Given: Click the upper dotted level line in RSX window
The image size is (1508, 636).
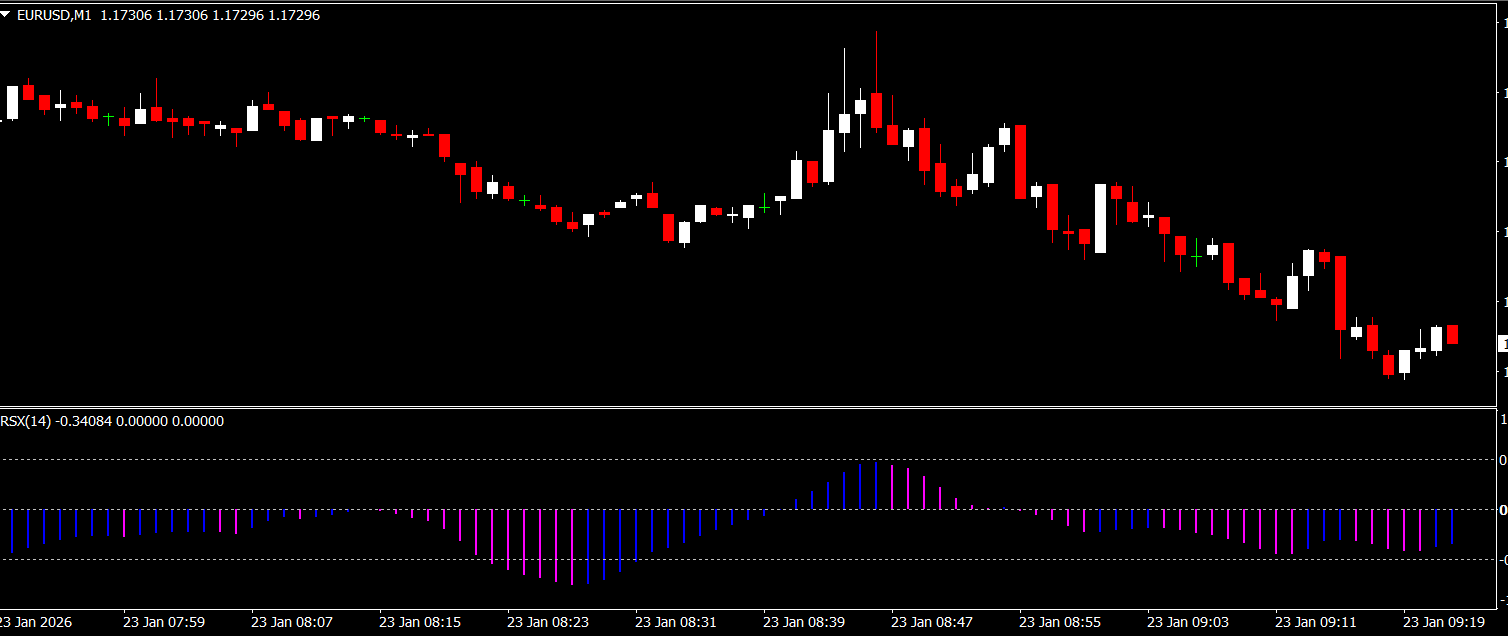Looking at the screenshot, I should [x=700, y=460].
